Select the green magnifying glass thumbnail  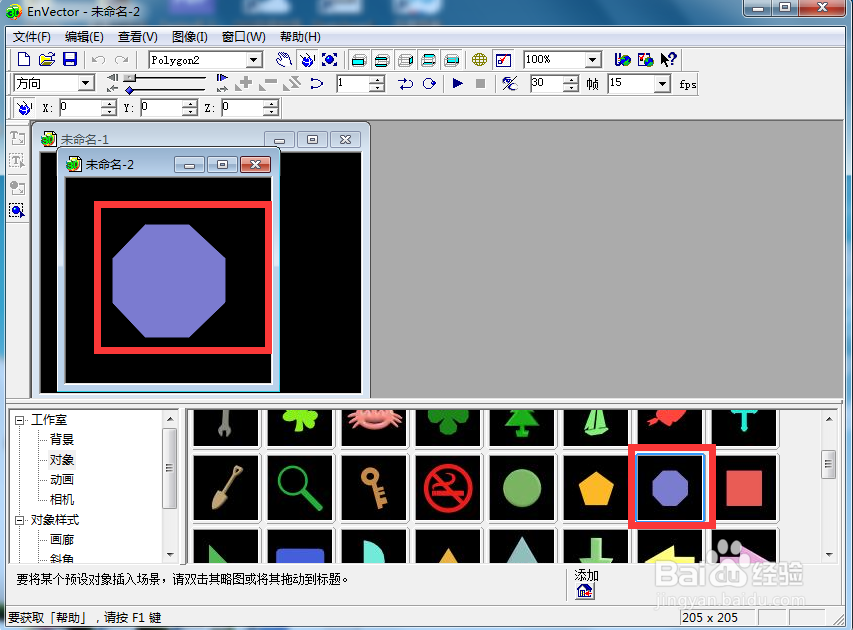[x=300, y=488]
